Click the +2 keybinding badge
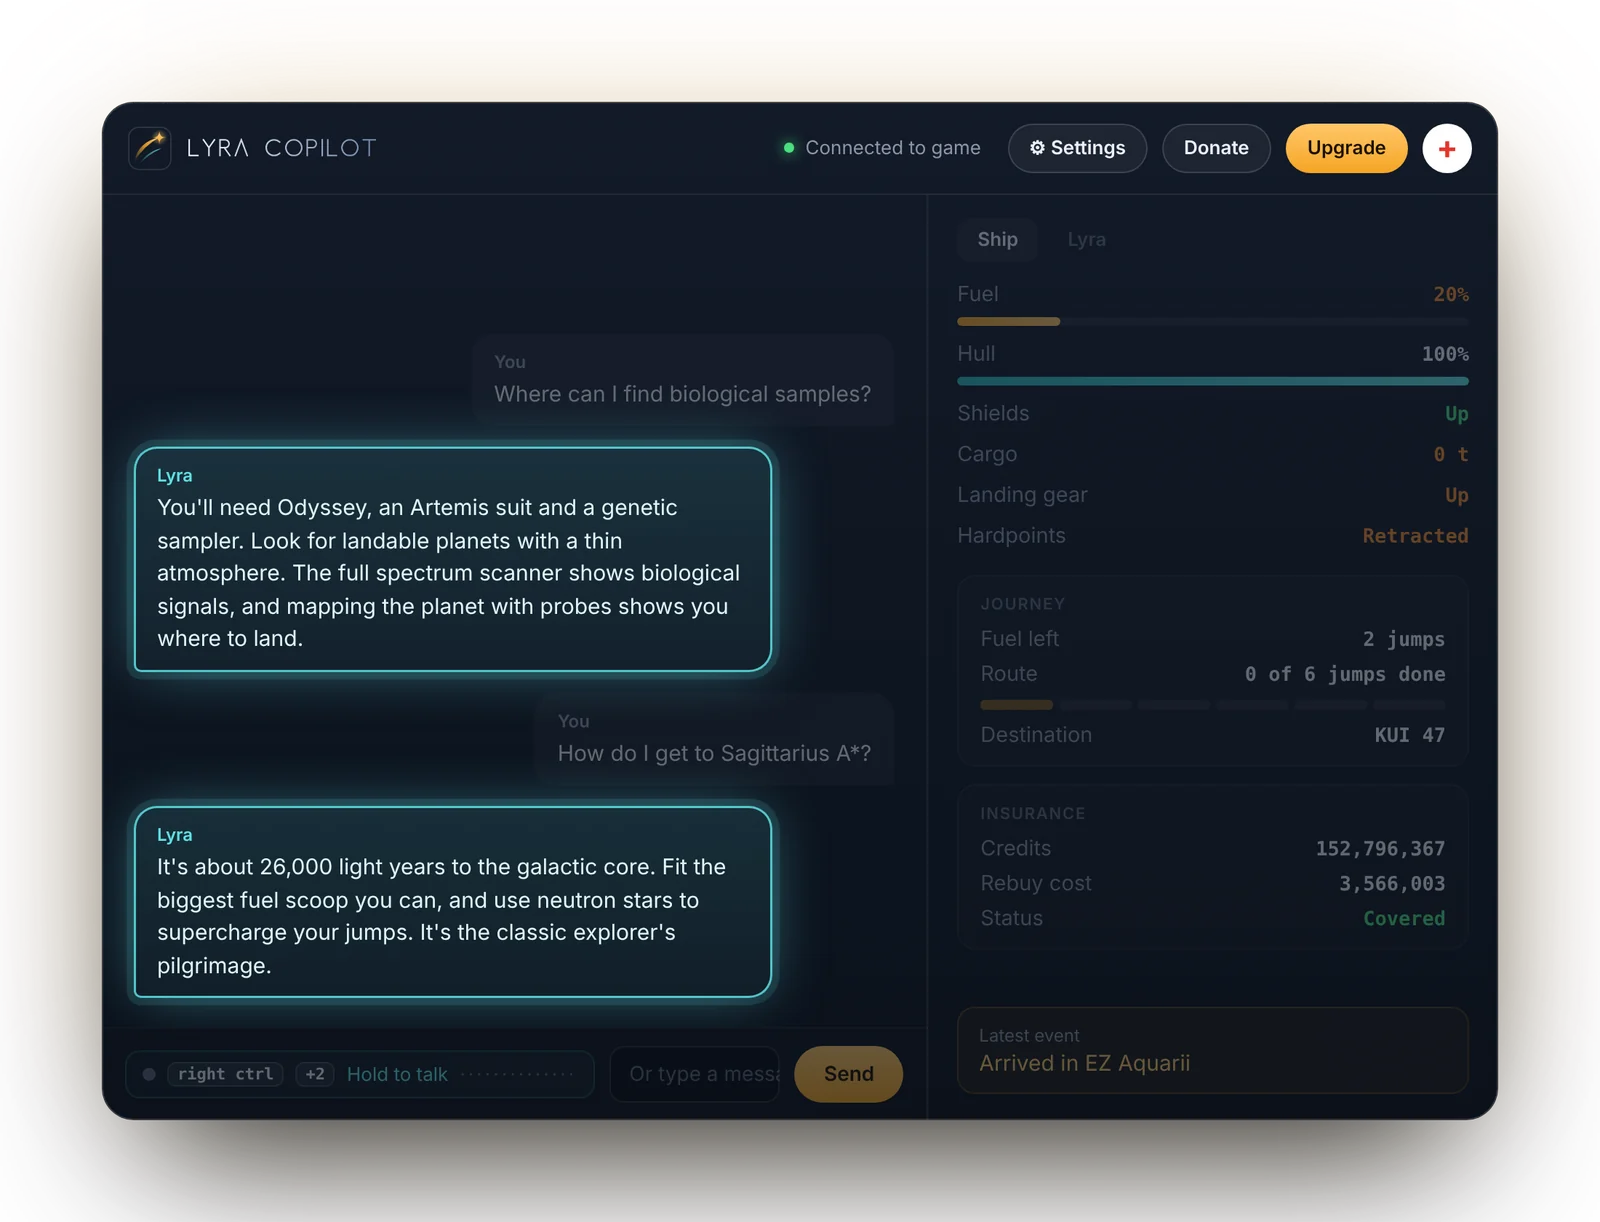 tap(315, 1074)
